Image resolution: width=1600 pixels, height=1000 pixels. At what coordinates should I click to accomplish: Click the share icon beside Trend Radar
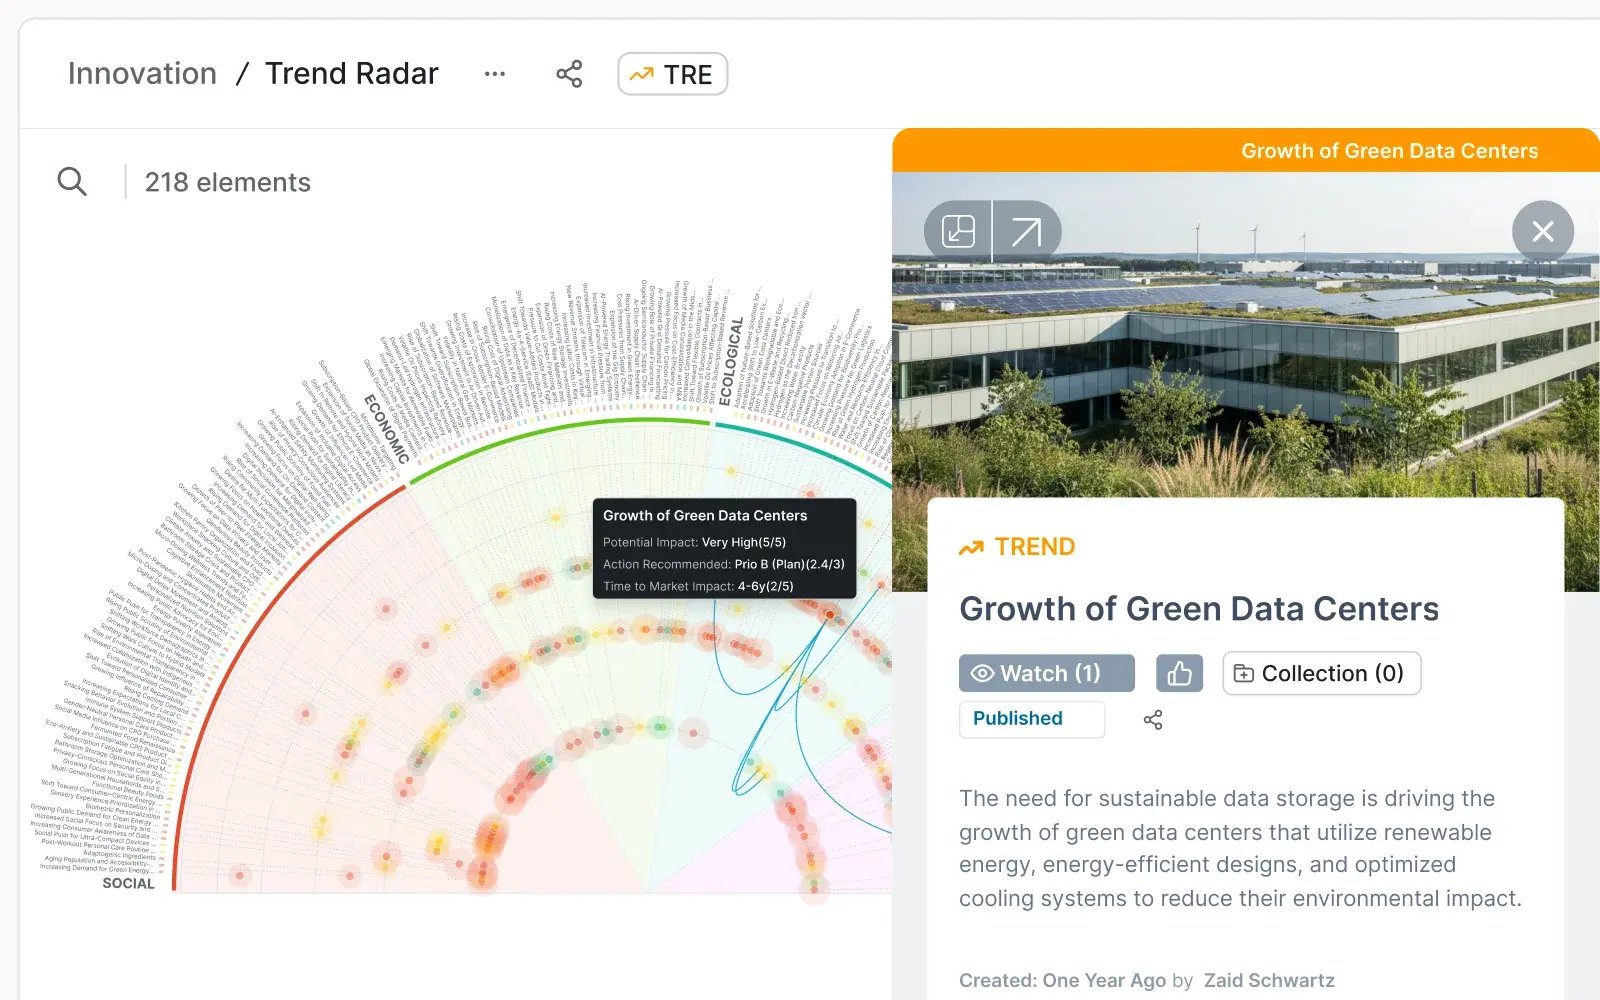tap(569, 74)
